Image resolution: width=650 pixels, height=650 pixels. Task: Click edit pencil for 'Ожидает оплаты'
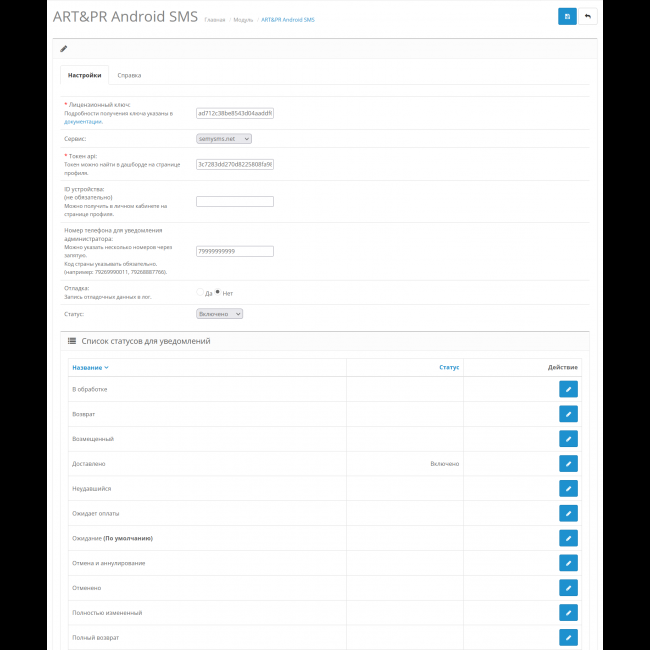click(568, 513)
